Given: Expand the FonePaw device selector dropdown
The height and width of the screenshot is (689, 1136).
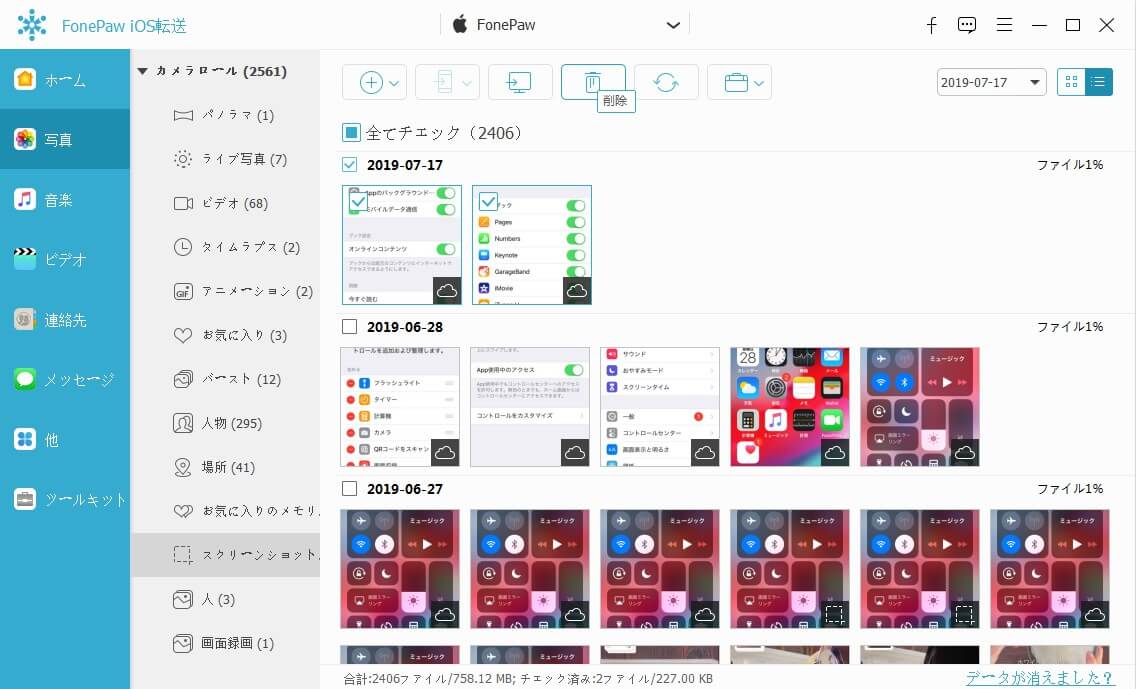Looking at the screenshot, I should coord(673,25).
